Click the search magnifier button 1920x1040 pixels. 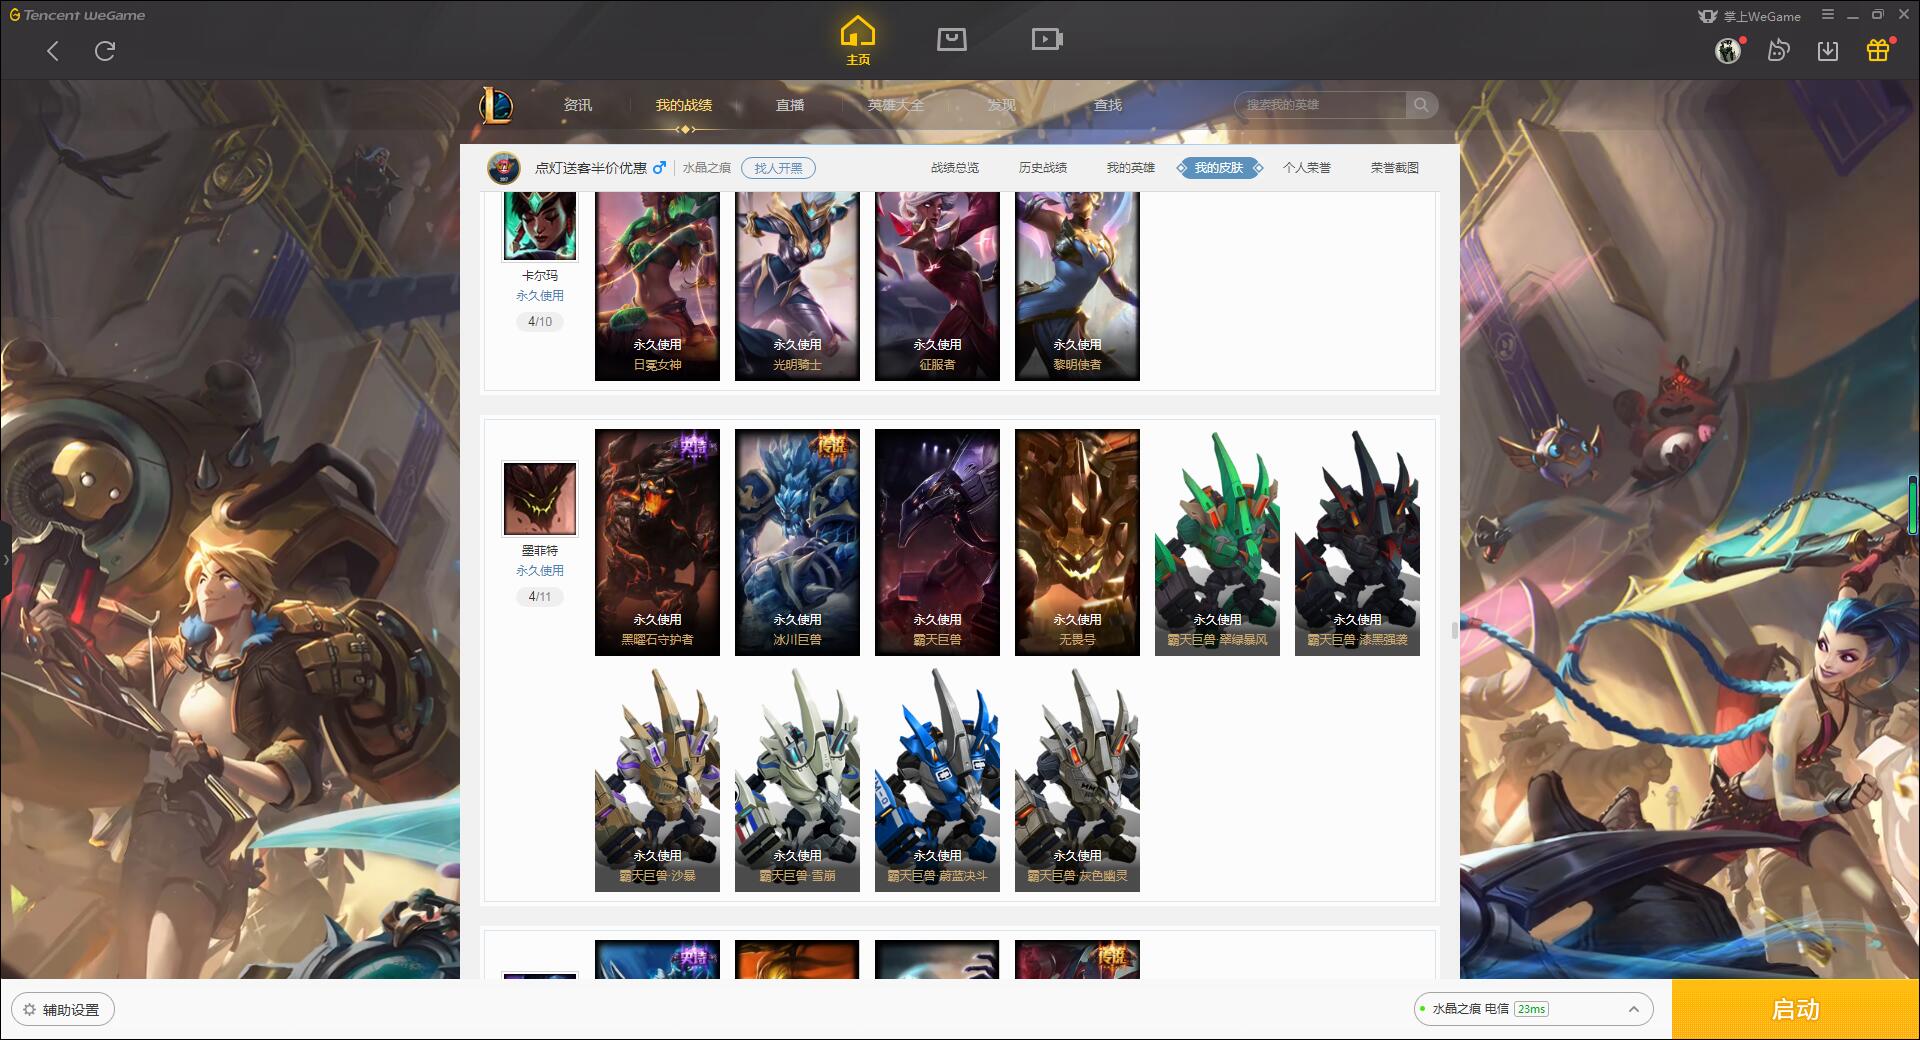coord(1421,105)
